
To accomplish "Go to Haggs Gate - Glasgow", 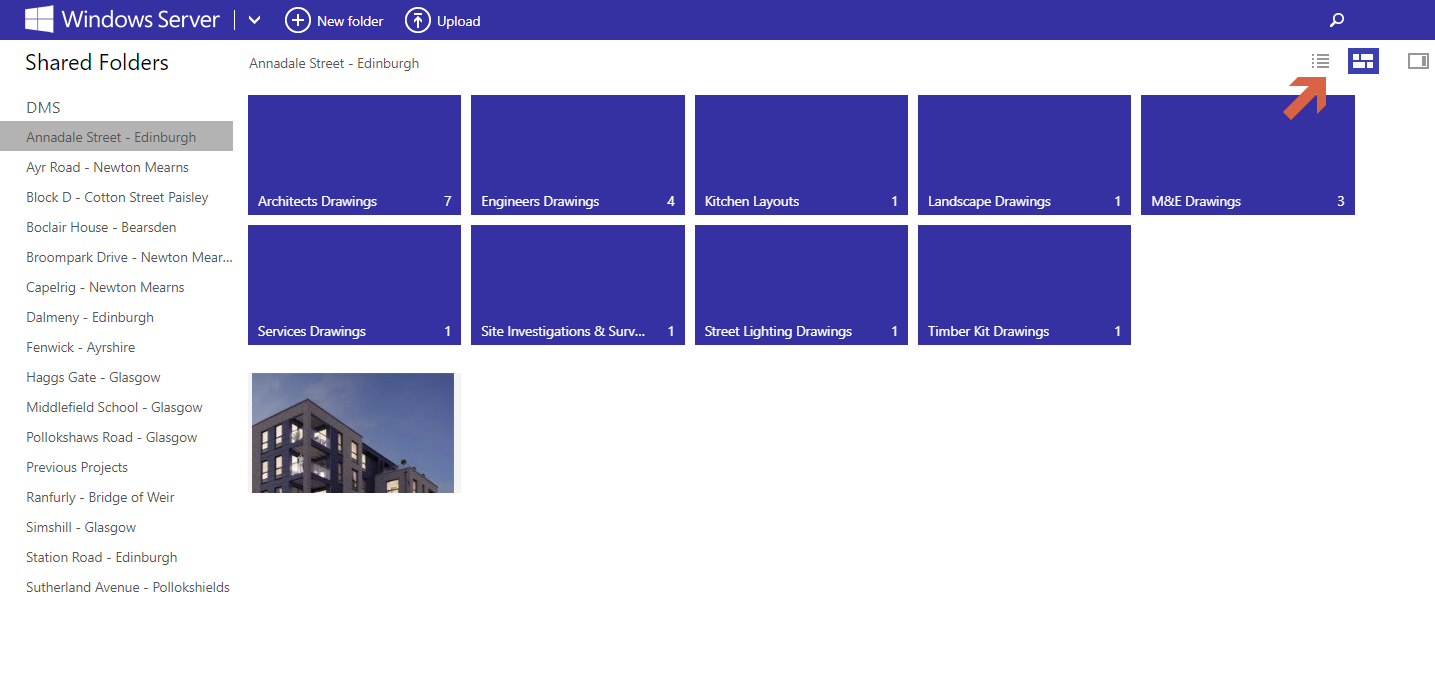I will click(x=93, y=377).
